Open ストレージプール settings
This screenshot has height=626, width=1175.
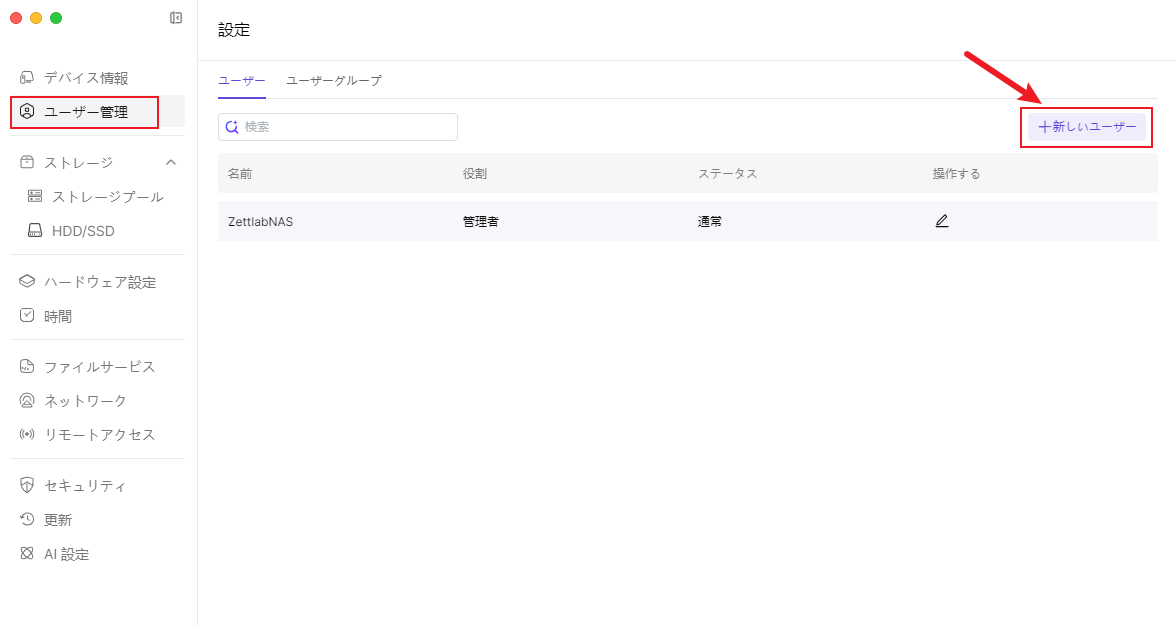click(x=107, y=197)
